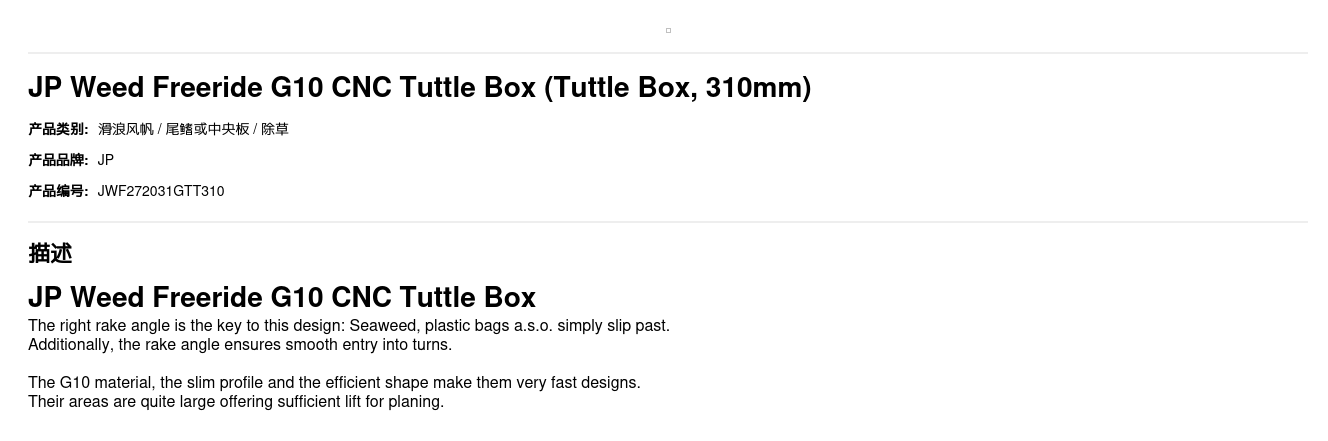Viewport: 1328px width, 441px height.
Task: Click the description subheading under 描述
Action: [x=282, y=297]
